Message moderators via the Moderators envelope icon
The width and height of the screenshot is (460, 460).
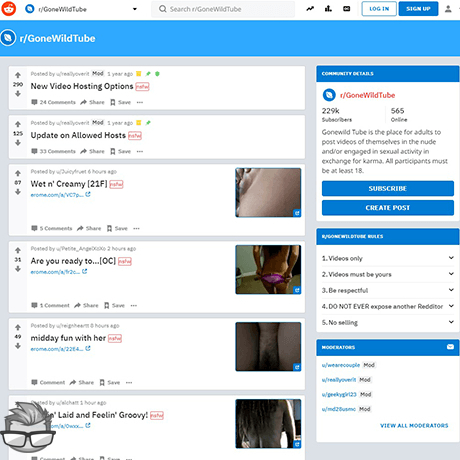tap(450, 347)
